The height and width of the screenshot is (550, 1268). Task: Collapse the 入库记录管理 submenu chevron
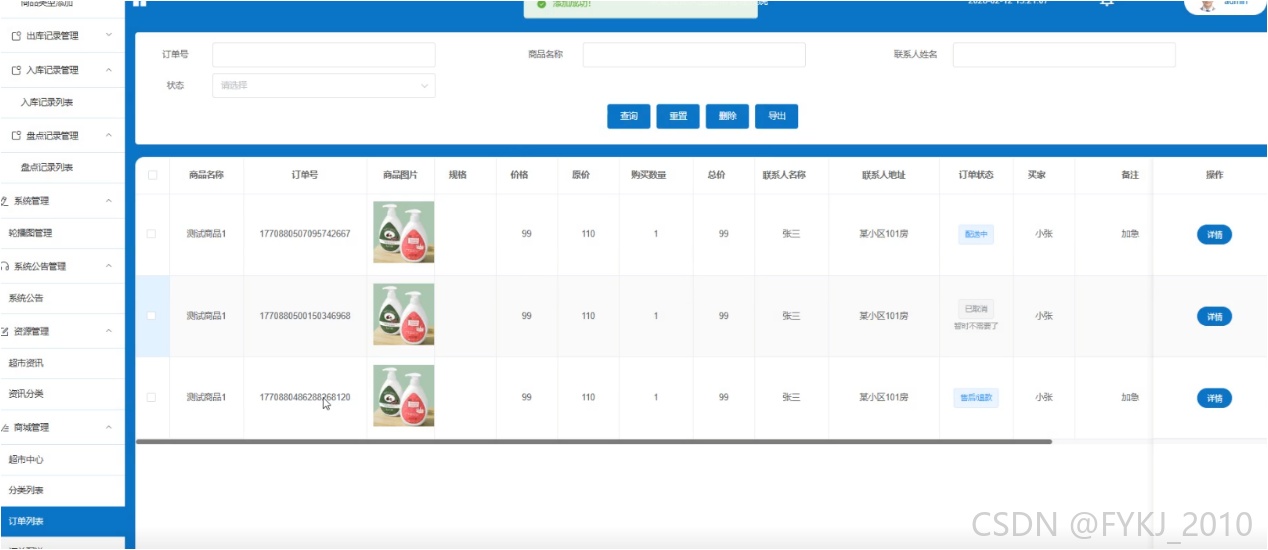point(108,71)
